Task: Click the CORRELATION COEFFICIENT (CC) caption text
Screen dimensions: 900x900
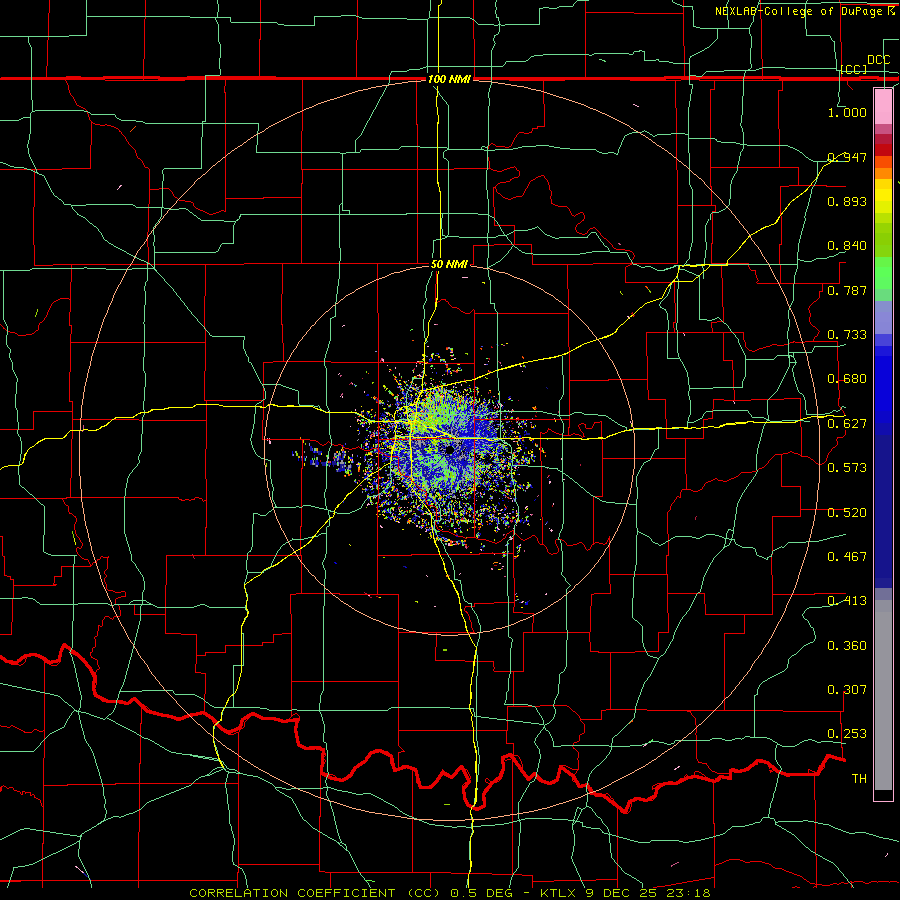Action: coord(315,893)
